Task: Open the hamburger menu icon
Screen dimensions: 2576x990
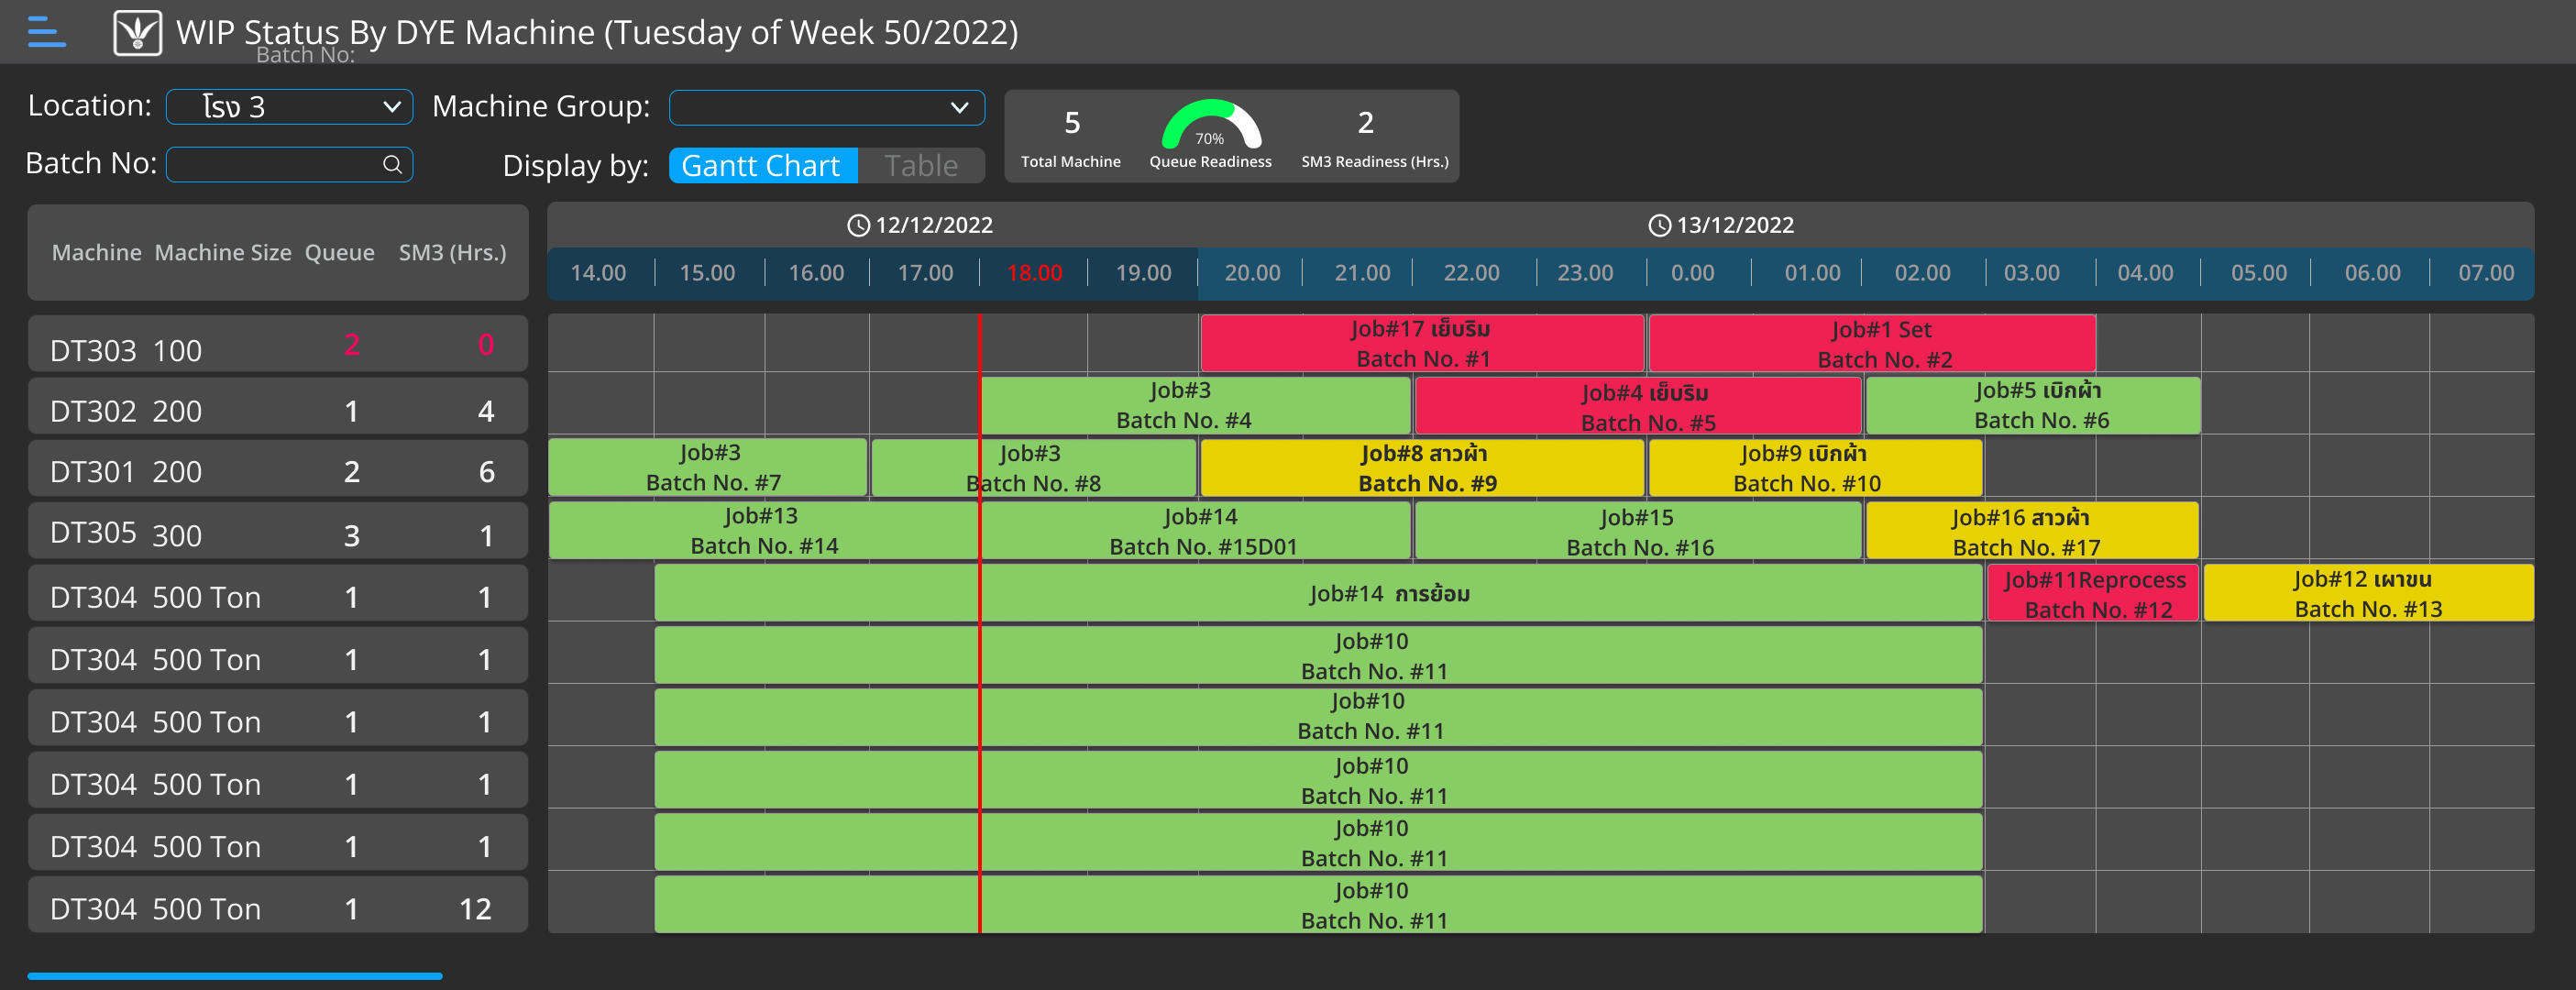Action: (x=46, y=32)
